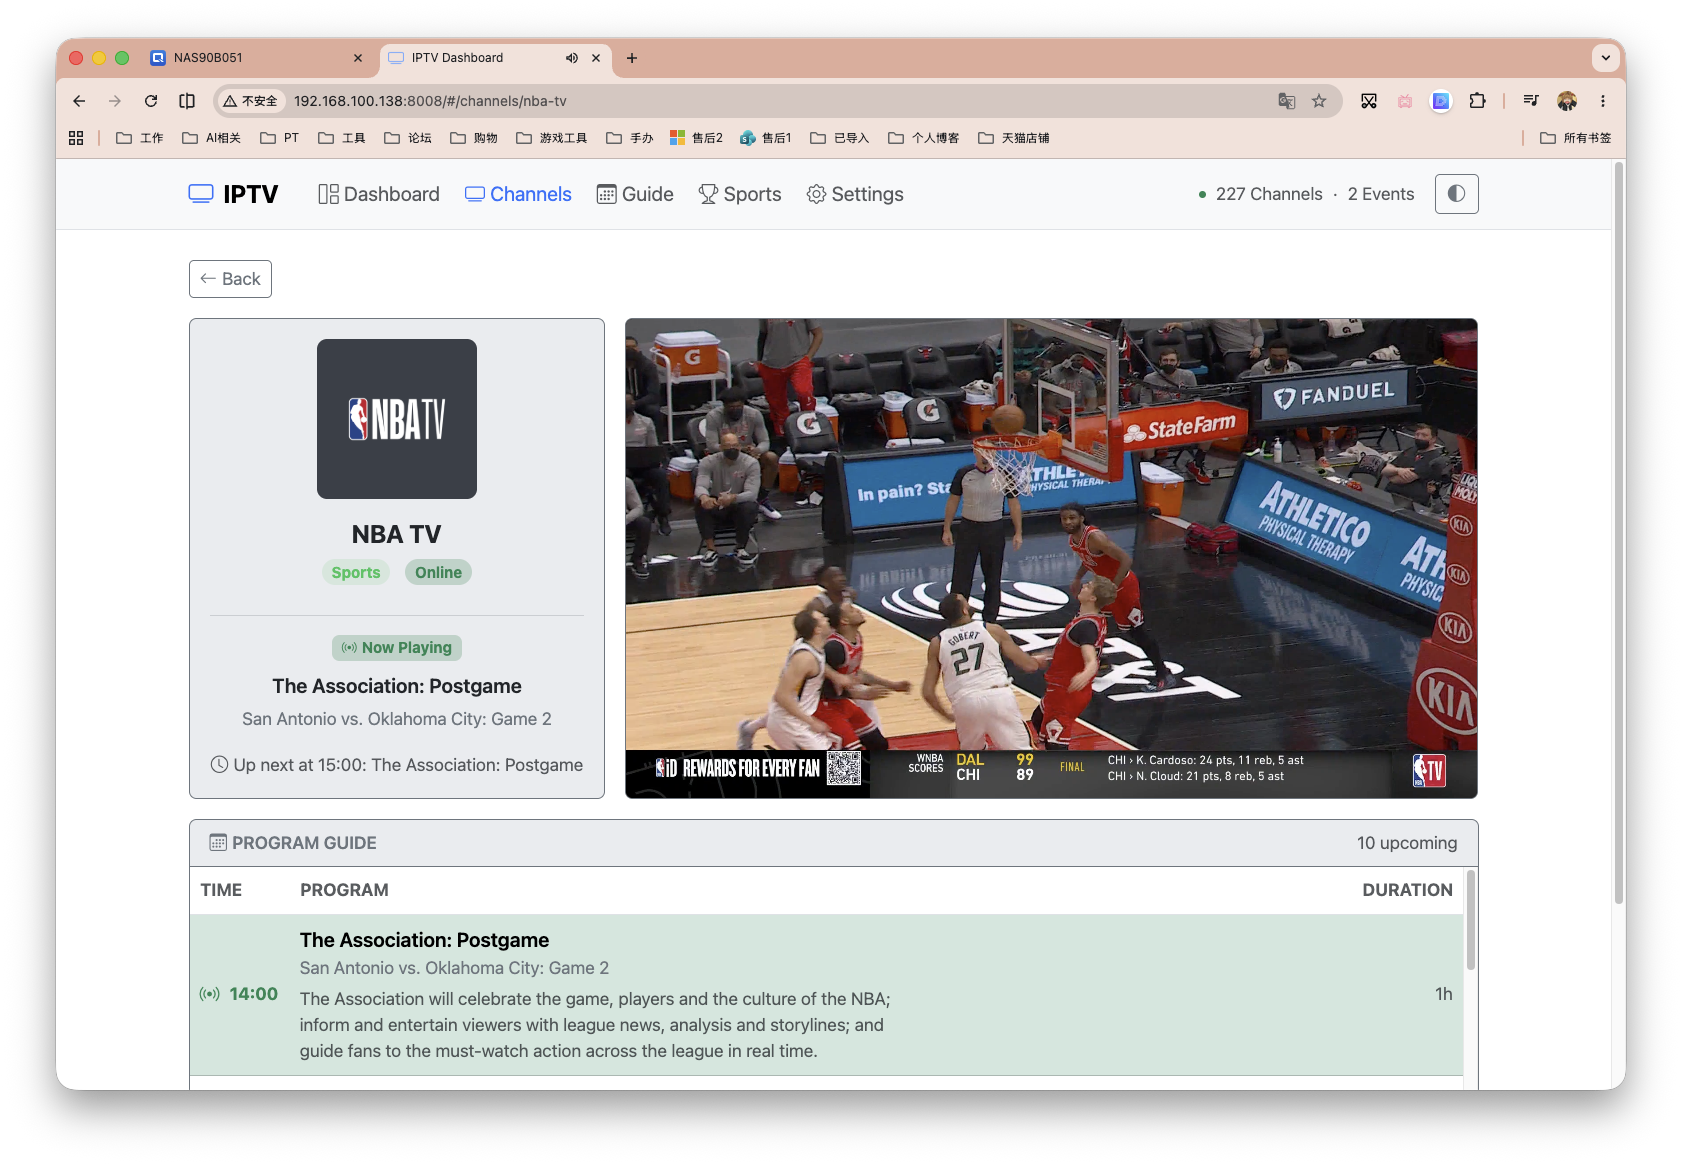
Task: Click the page vertical scrollbar
Action: [x=1619, y=533]
